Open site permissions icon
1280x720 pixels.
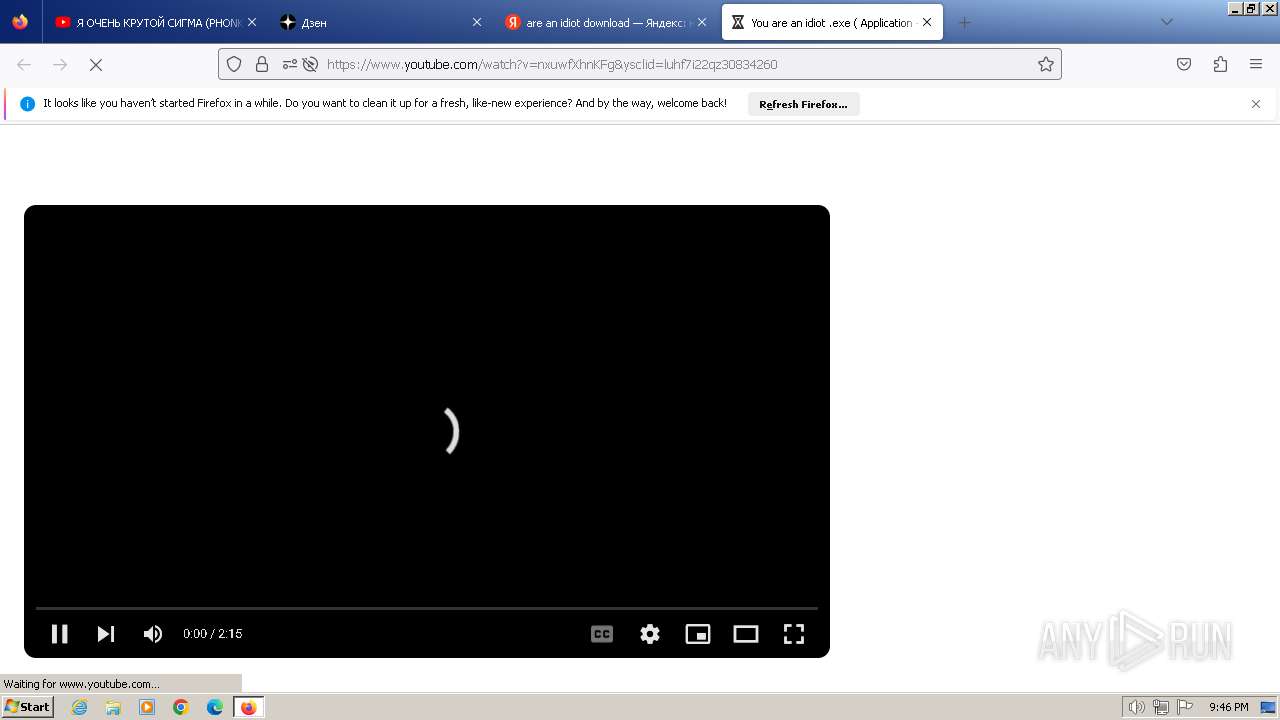[x=289, y=64]
